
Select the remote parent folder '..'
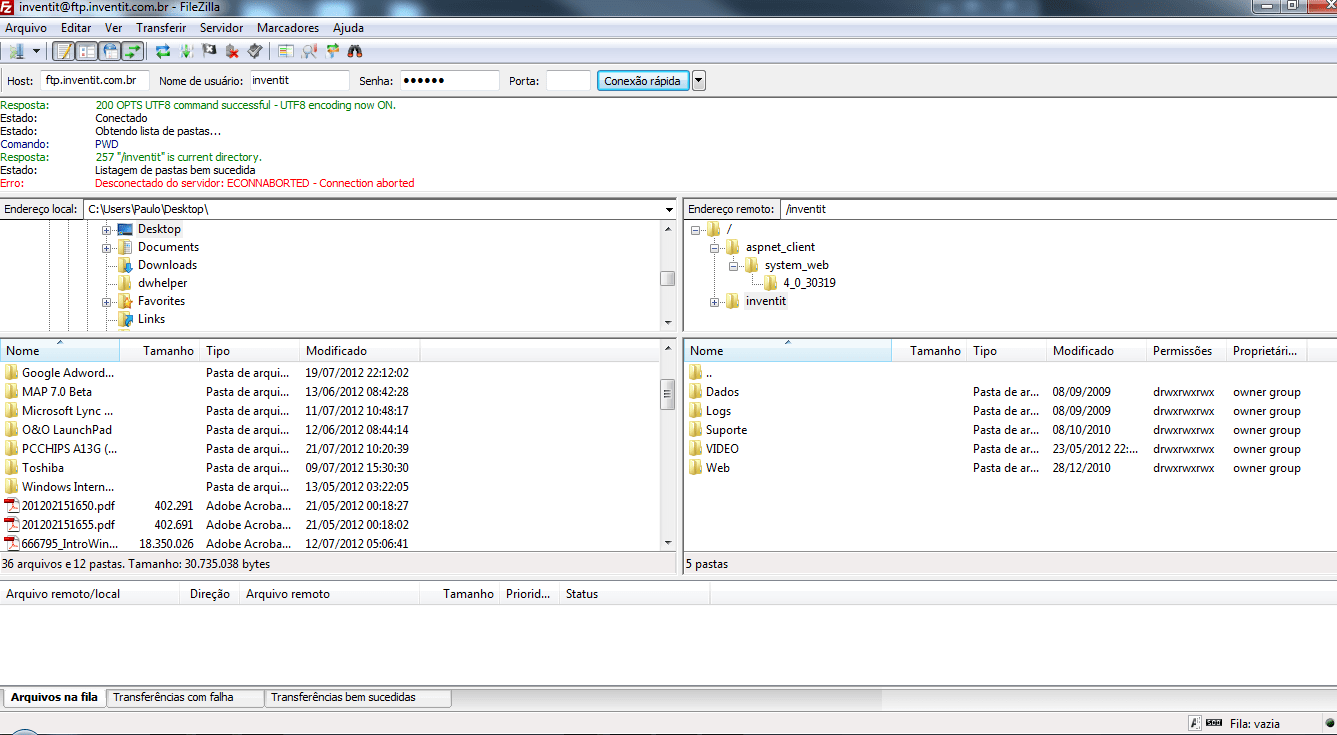pos(709,373)
